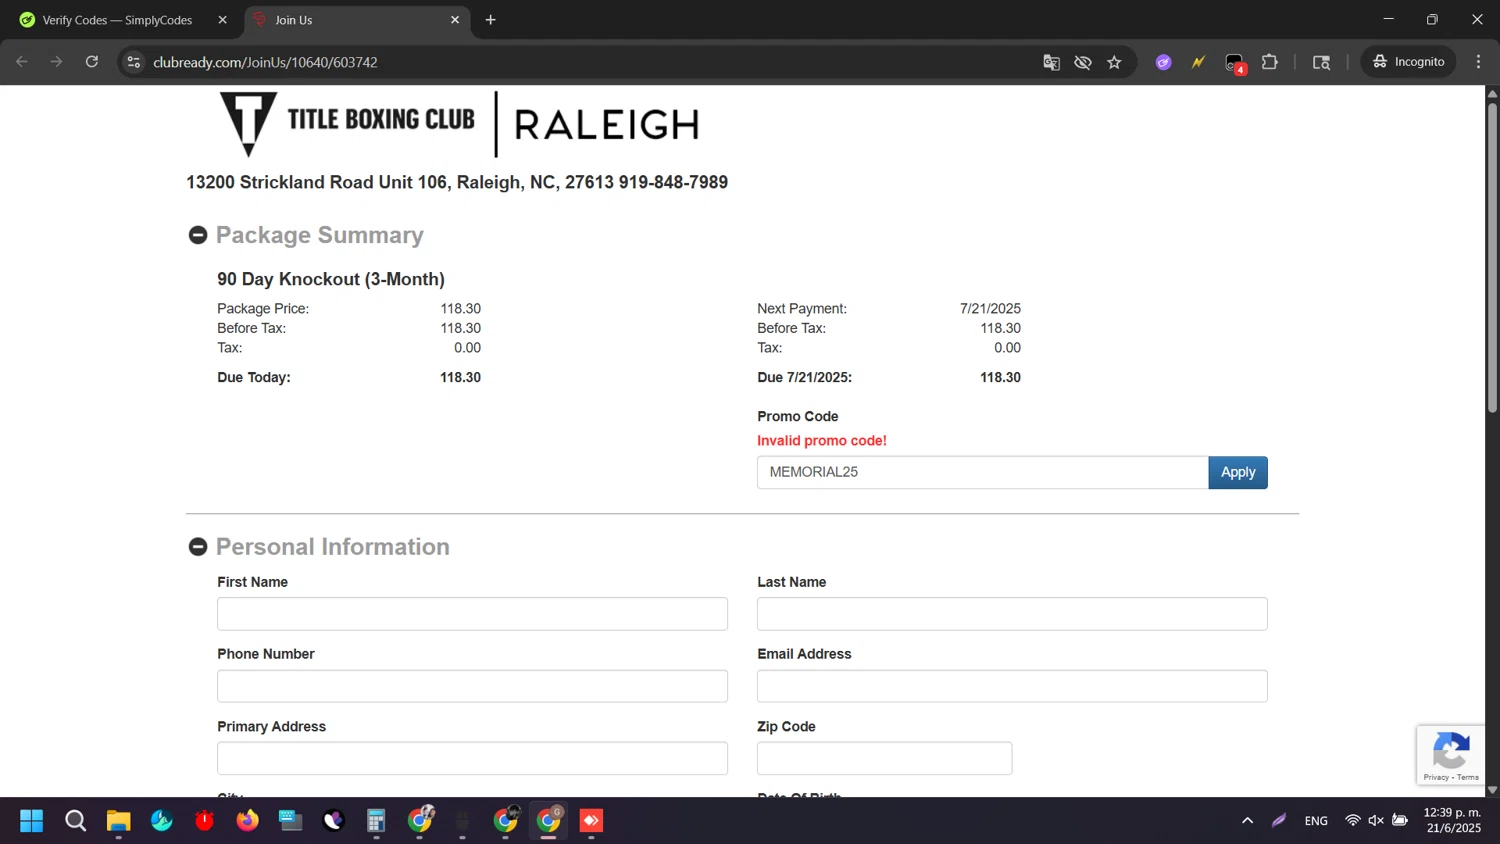Open the yellow lightning bolt extension
Viewport: 1500px width, 844px height.
1198,62
